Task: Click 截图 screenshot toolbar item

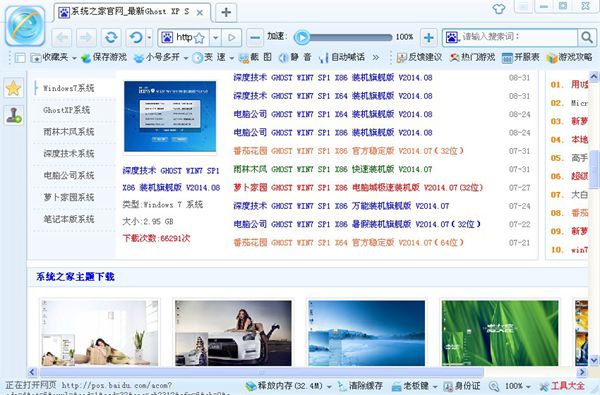Action: click(x=255, y=57)
